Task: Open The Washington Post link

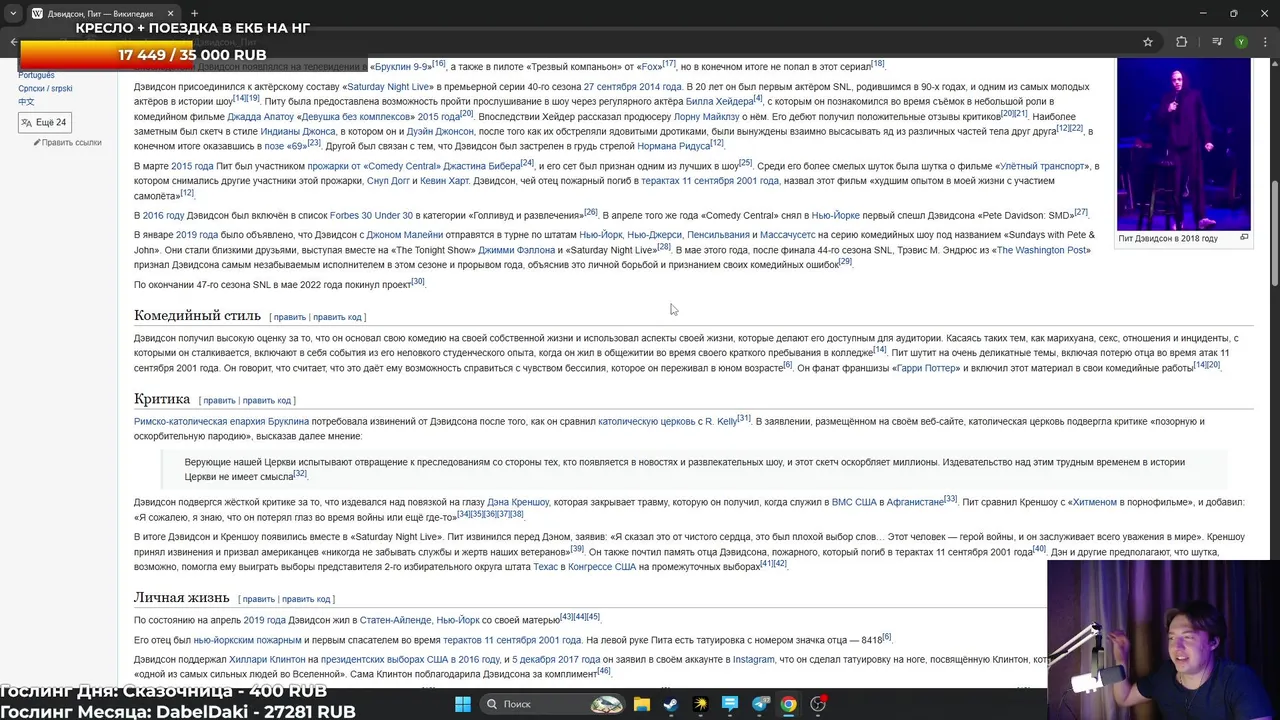Action: pos(1041,250)
